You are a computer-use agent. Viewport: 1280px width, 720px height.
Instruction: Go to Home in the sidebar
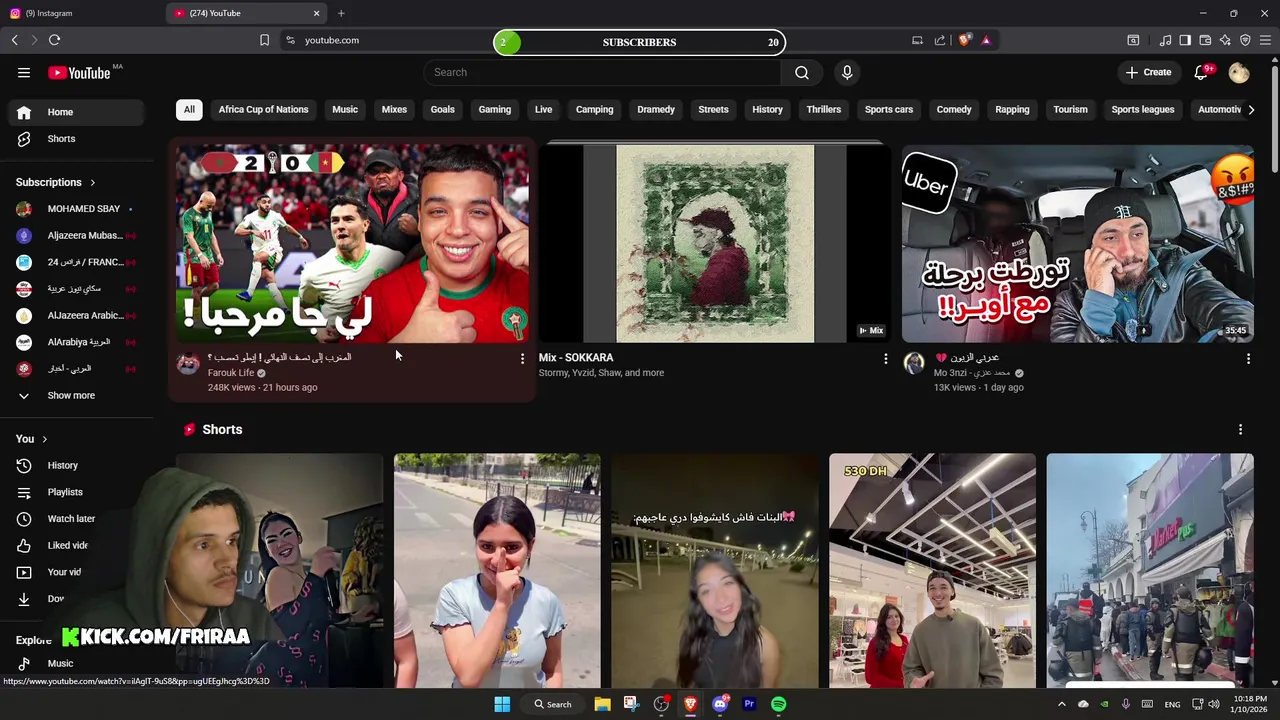click(76, 112)
